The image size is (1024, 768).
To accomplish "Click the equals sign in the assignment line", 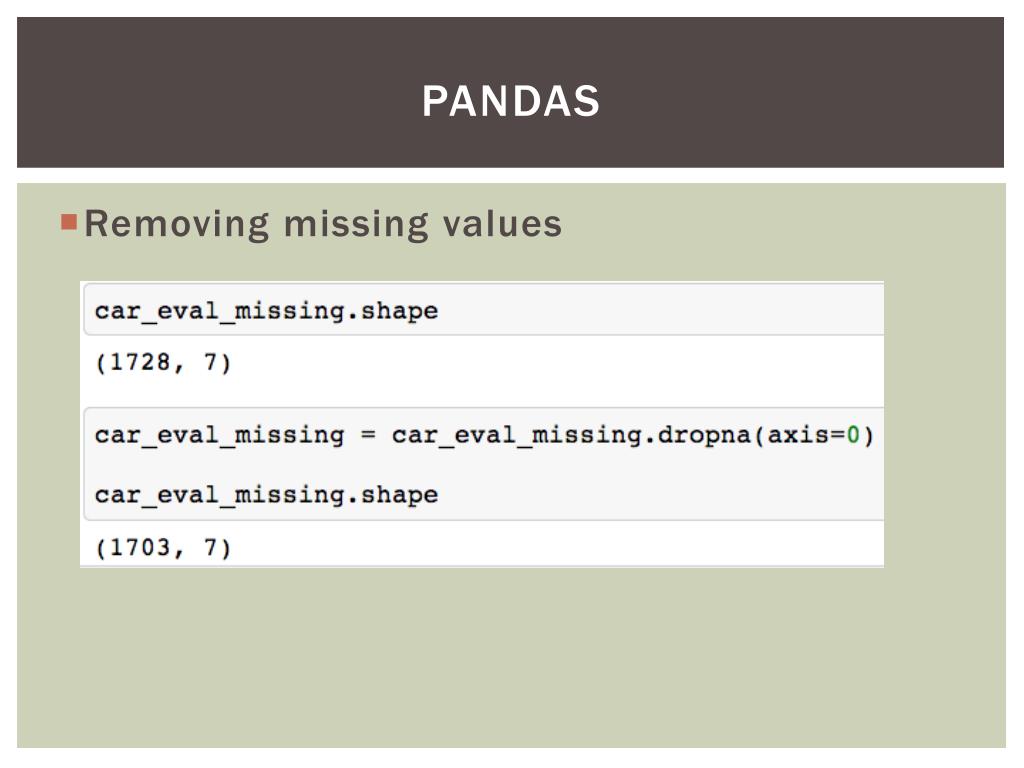I will pos(368,434).
